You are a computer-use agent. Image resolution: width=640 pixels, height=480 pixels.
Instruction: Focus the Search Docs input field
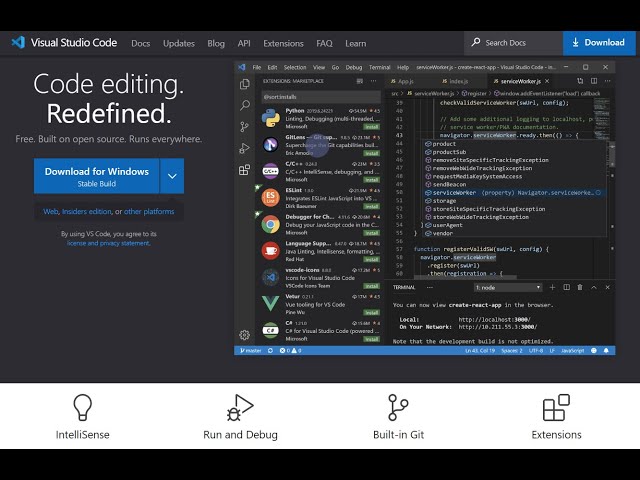(513, 43)
